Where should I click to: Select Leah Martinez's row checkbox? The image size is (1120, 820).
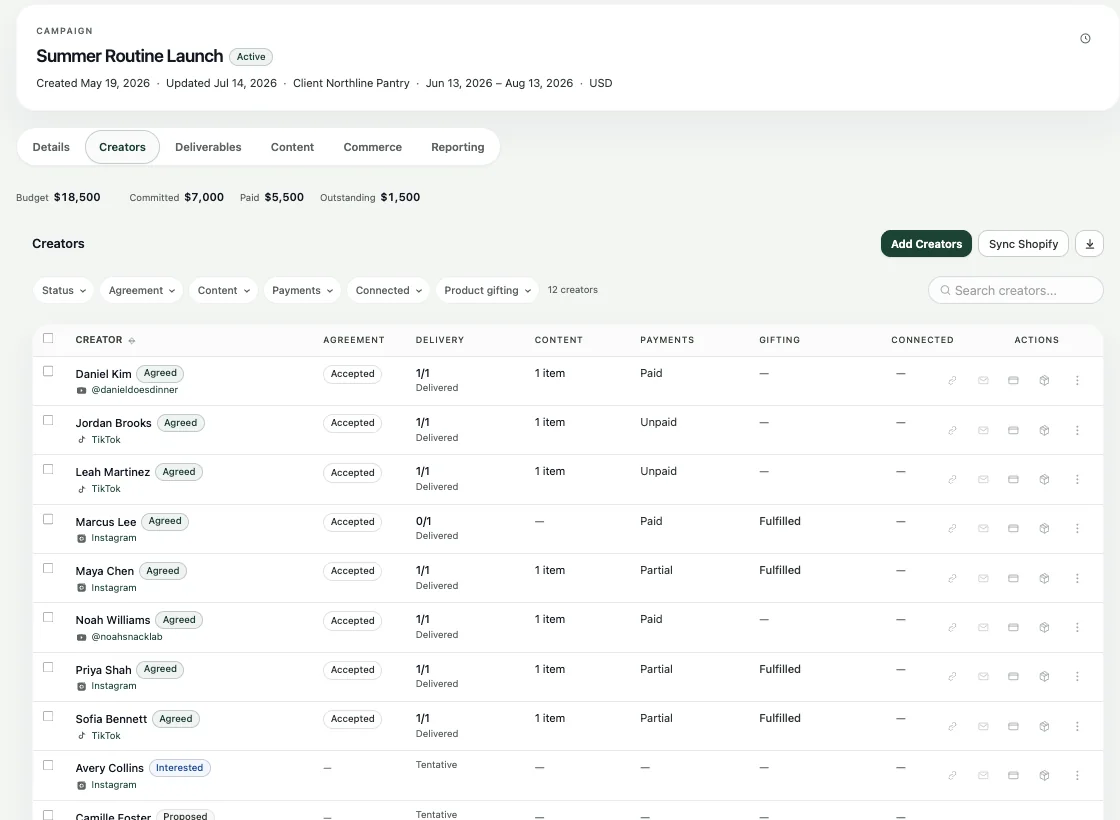(48, 469)
